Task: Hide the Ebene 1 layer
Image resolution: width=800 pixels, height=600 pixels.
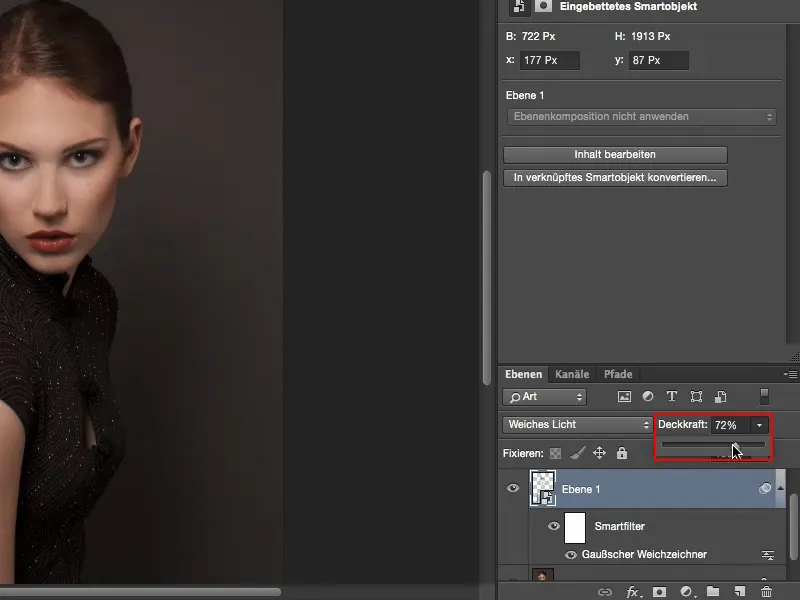Action: [x=513, y=488]
